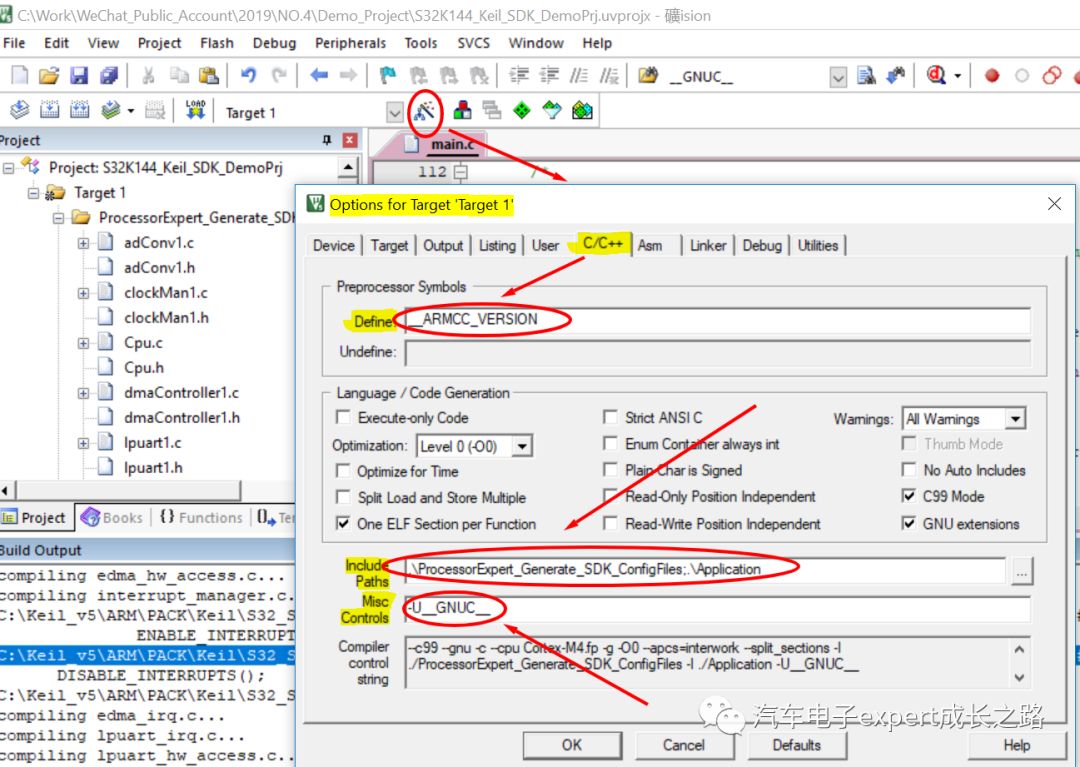Toggle Plain Char is Signed checkbox
Screen dimensions: 1080x767
610,470
